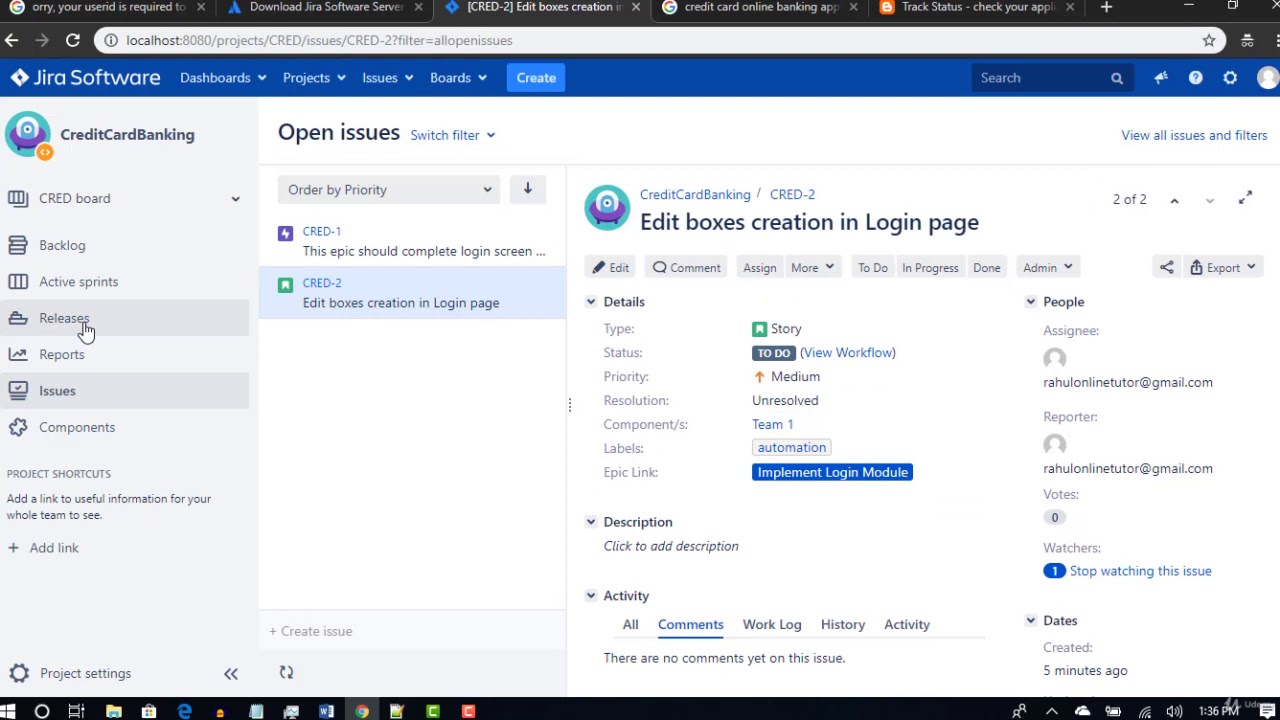
Task: Open Word from the taskbar
Action: coord(326,711)
